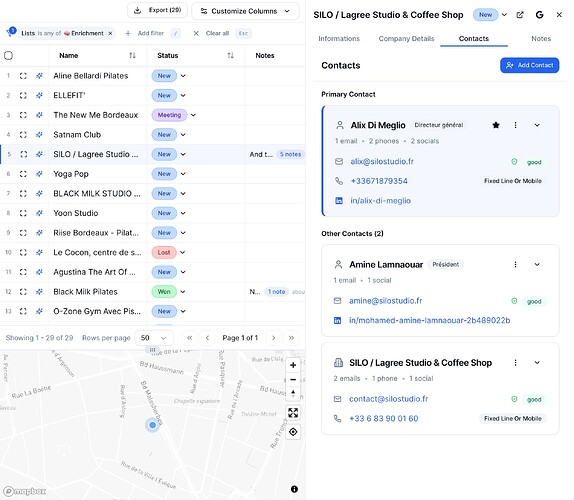Select Riise Bordeaux row name
This screenshot has width=574, height=500.
[x=96, y=233]
